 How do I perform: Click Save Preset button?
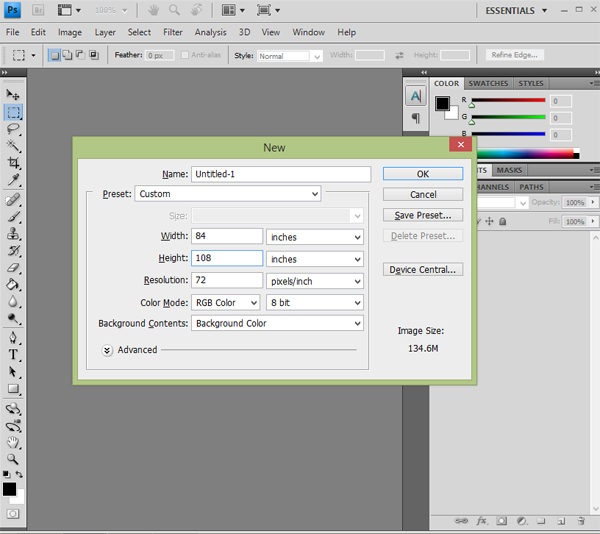pos(423,215)
